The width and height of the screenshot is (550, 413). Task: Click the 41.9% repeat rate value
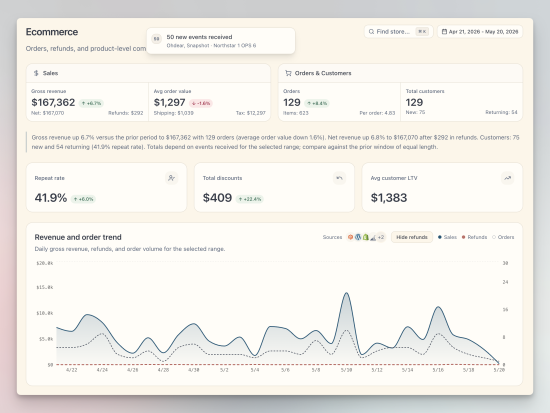click(51, 198)
